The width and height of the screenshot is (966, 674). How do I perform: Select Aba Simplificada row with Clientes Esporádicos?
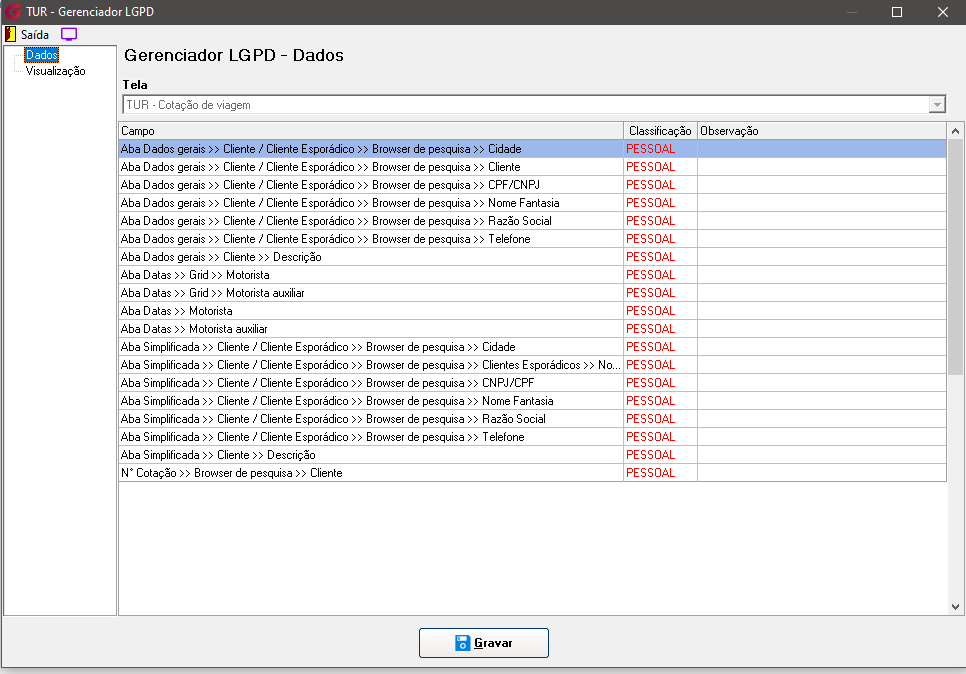pos(532,365)
